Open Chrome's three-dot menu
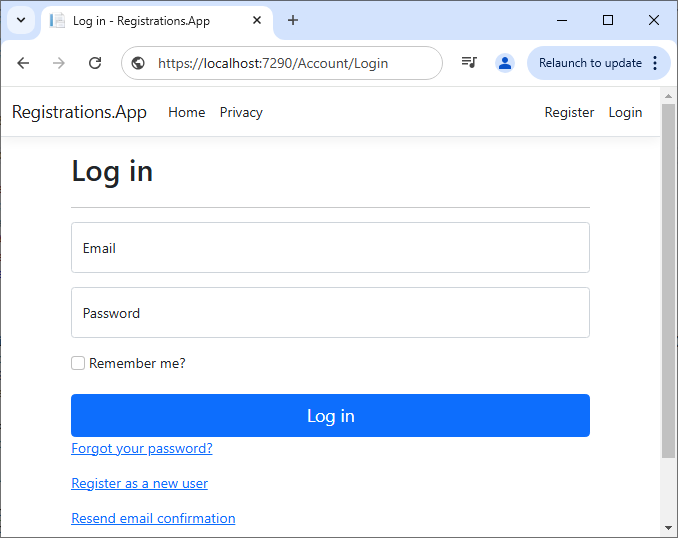 click(x=655, y=63)
